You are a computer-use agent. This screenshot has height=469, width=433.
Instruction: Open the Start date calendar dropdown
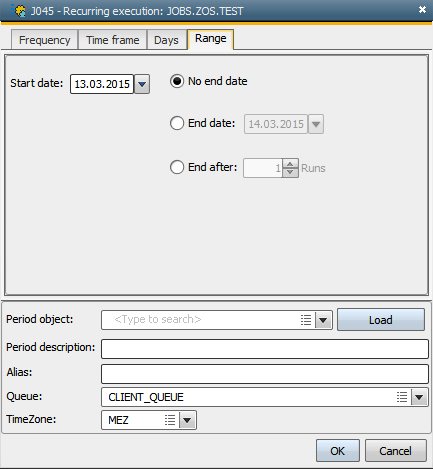(142, 84)
